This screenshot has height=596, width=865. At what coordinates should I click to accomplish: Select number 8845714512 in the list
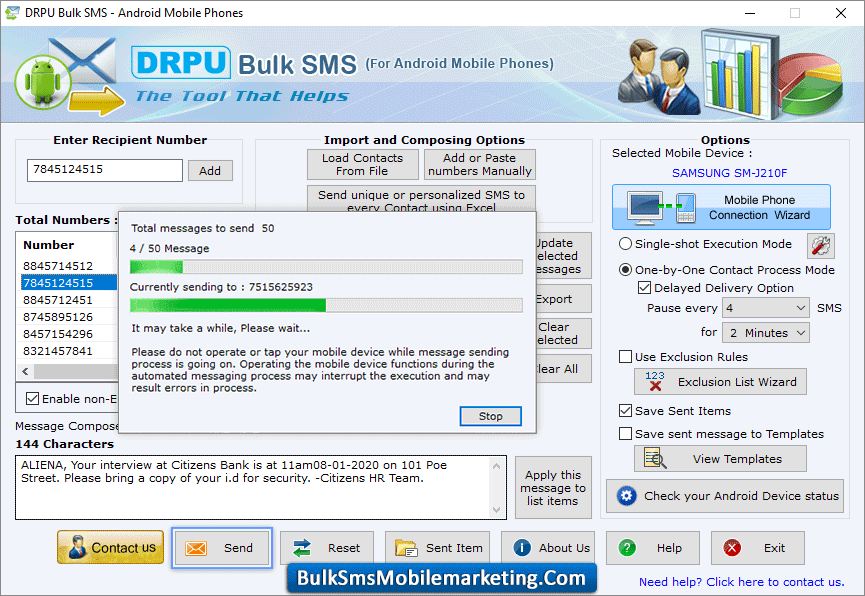tap(58, 265)
